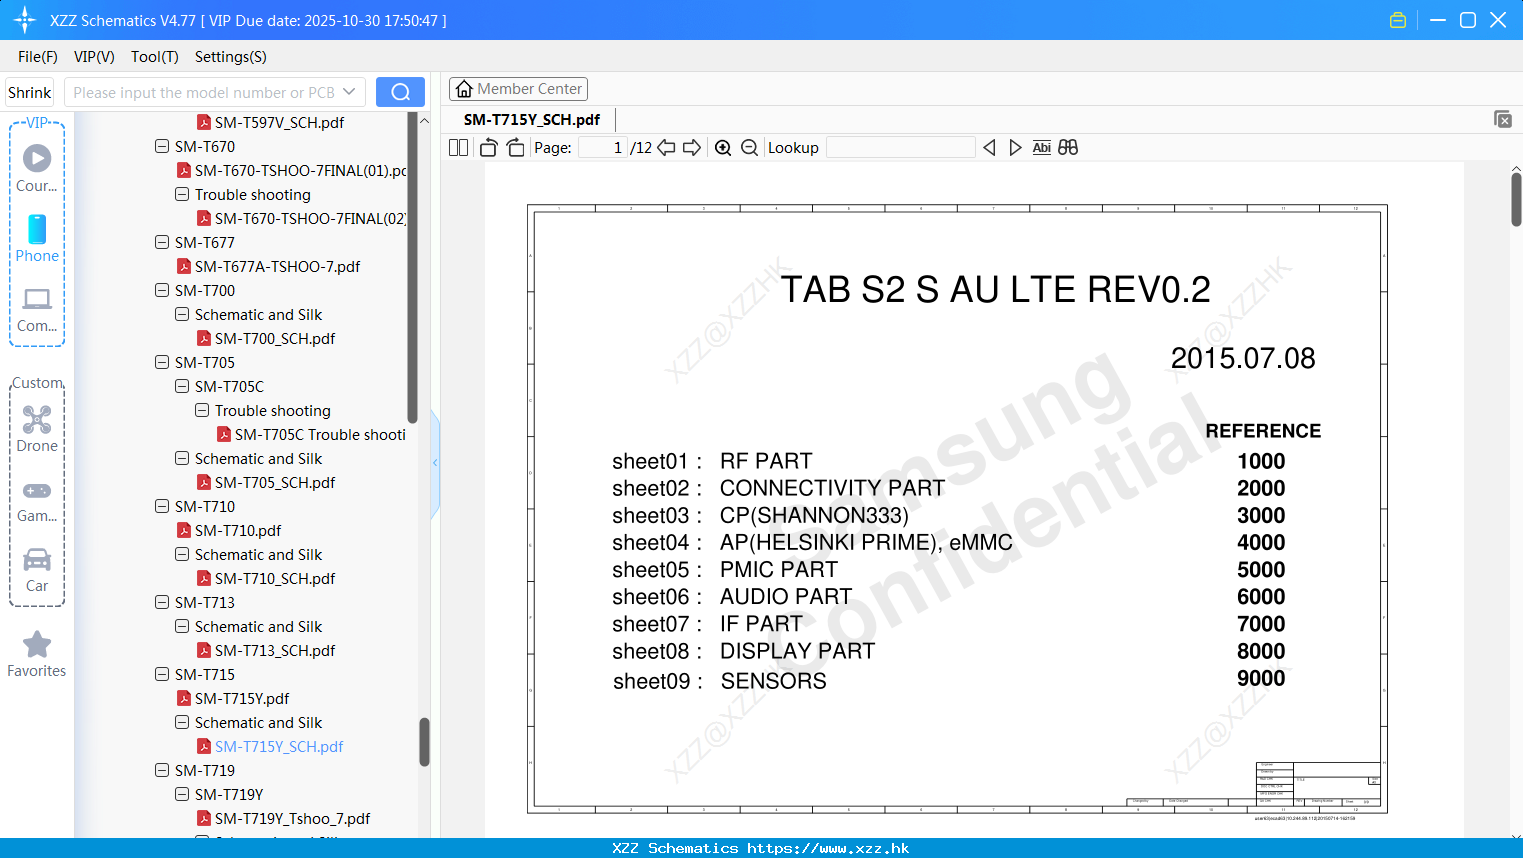The height and width of the screenshot is (858, 1523).
Task: Click the yellow toolbox icon in title bar
Action: [1398, 20]
